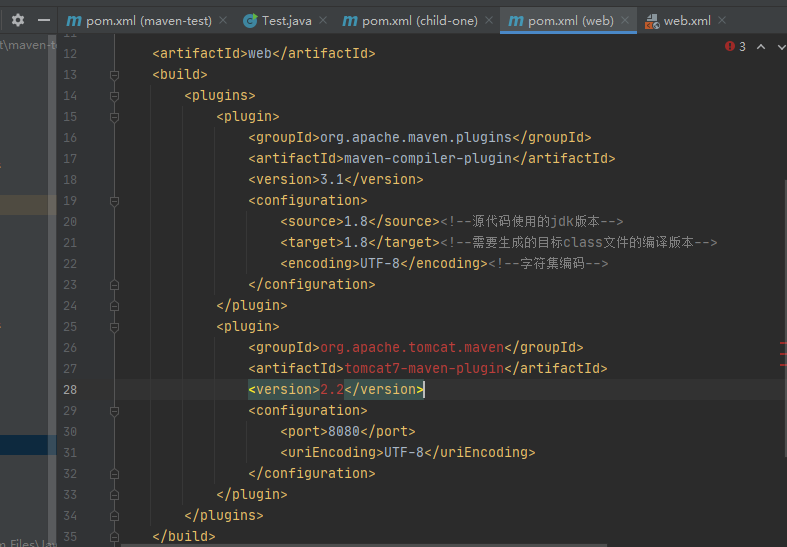Click the red error indicator showing 3
This screenshot has height=547, width=787.
[735, 47]
